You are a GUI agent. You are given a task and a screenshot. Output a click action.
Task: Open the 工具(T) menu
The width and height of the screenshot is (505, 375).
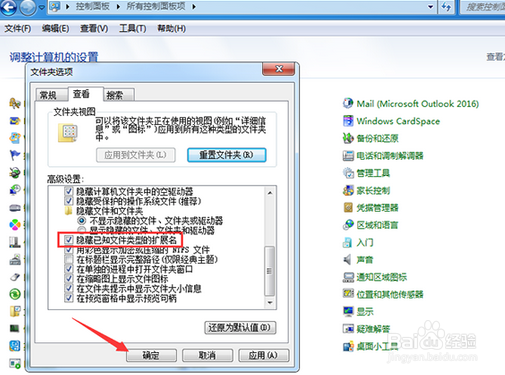(x=133, y=29)
